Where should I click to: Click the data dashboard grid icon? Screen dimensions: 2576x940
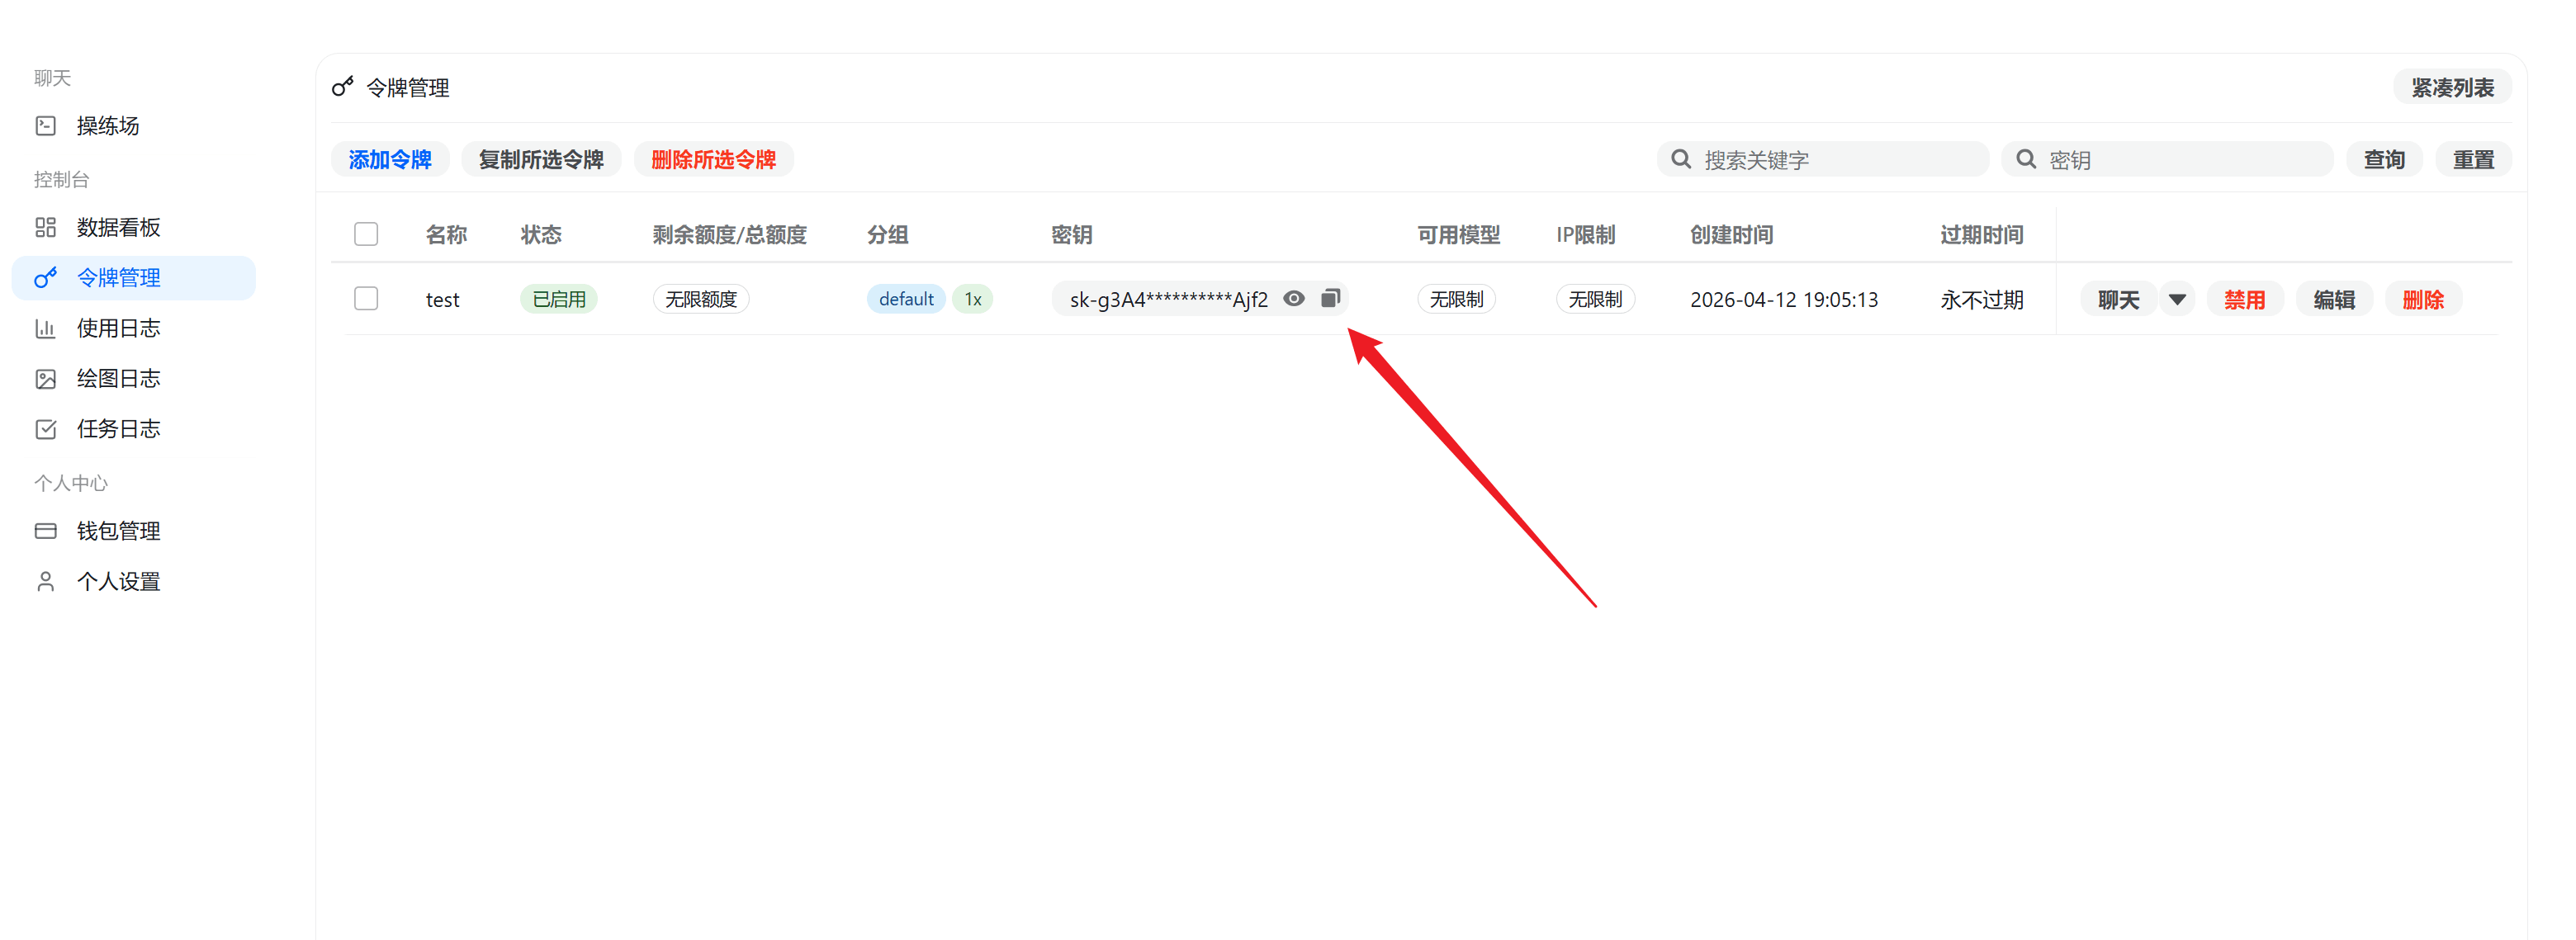[46, 227]
